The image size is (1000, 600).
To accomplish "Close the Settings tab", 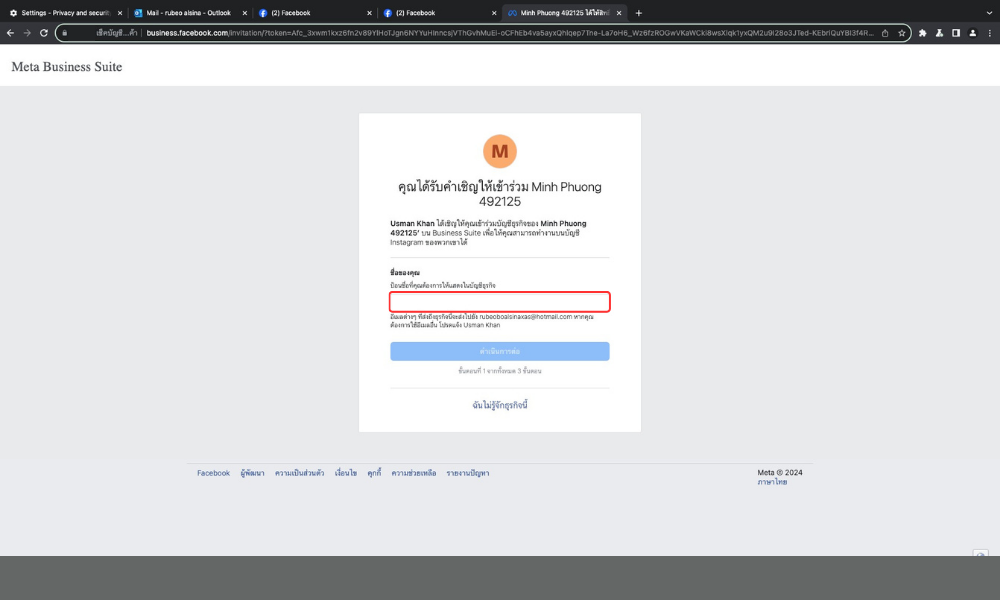I will (x=120, y=13).
